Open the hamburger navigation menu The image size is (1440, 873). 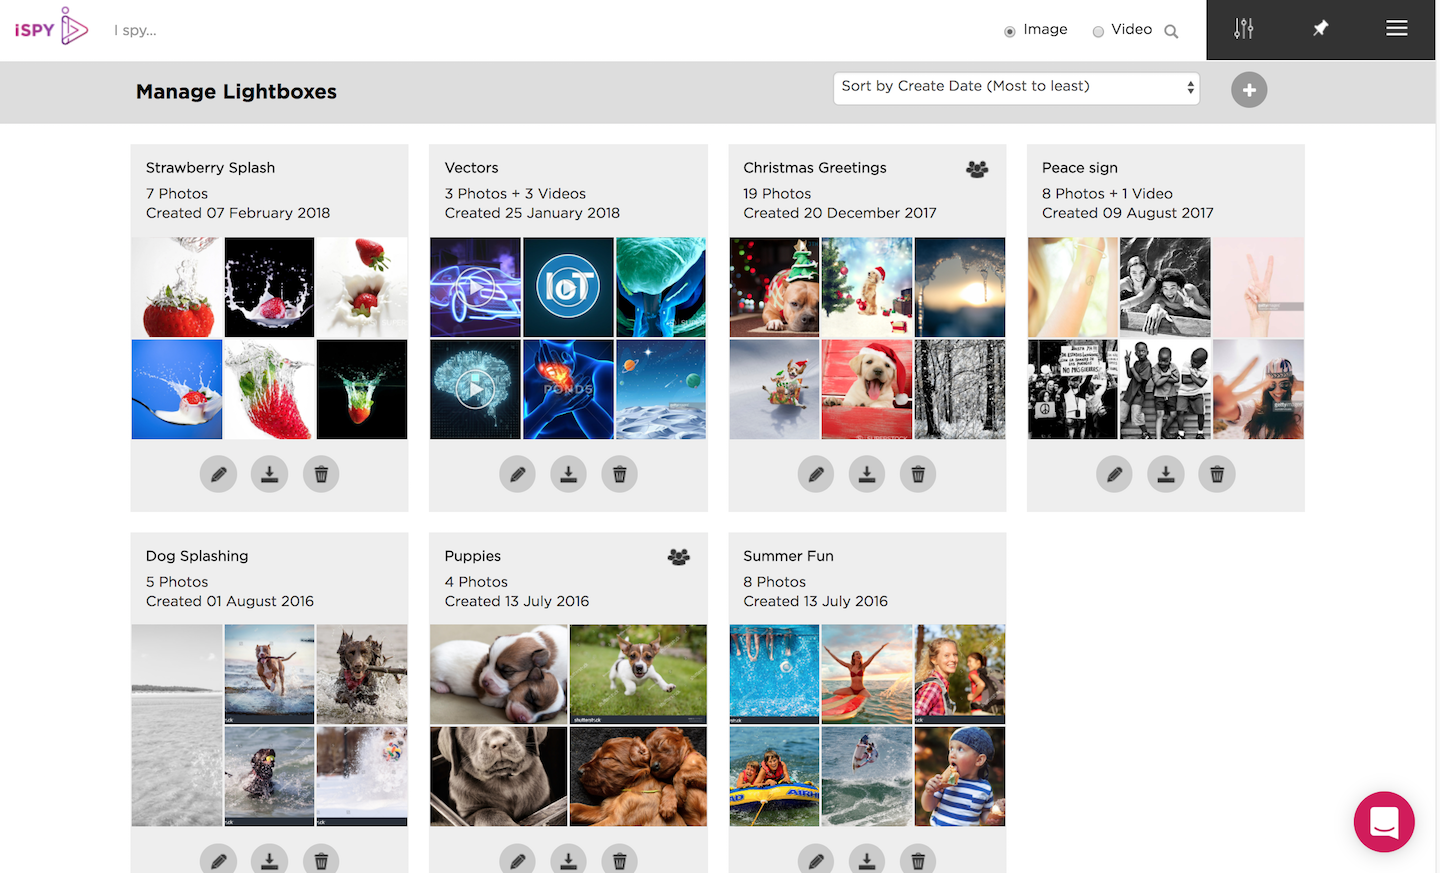[x=1396, y=28]
